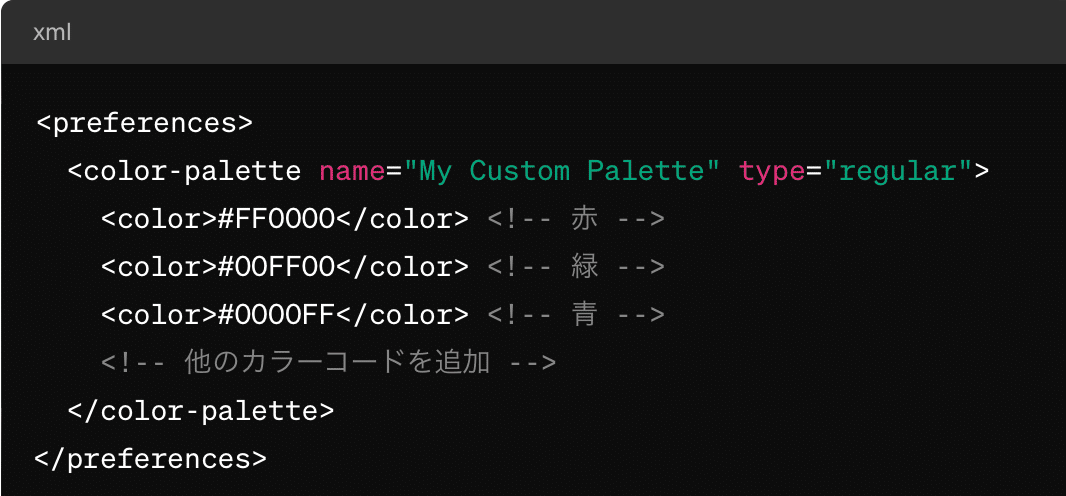Click the xml language label in header

[x=52, y=33]
